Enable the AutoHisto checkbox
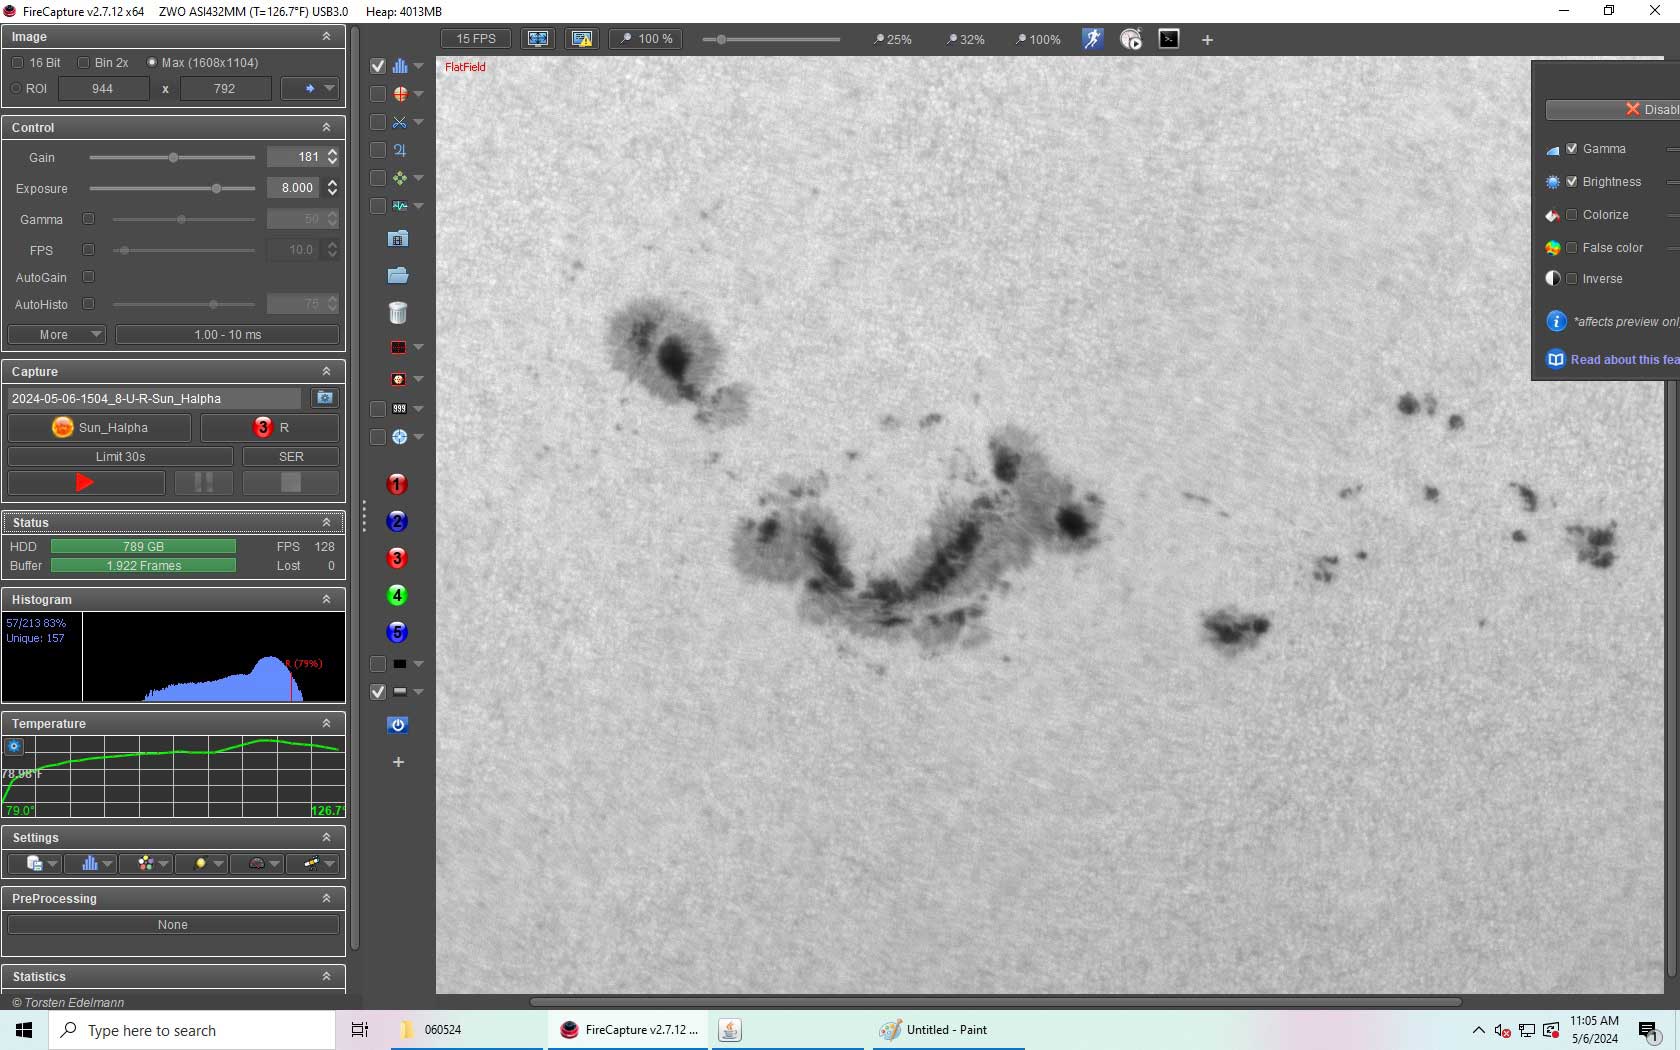The image size is (1680, 1050). point(88,304)
